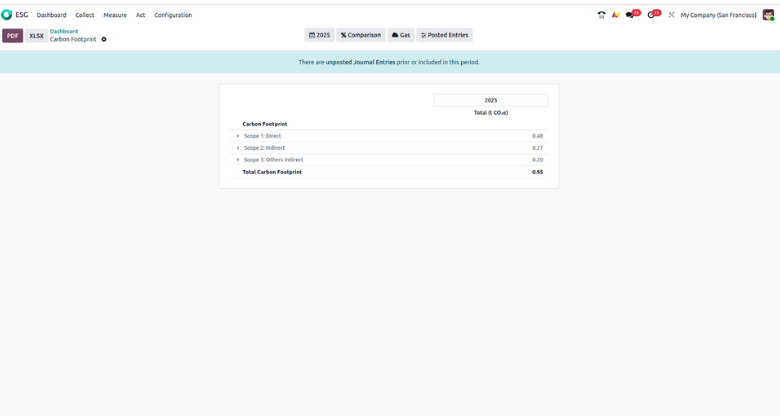Open the AI assistant icon

[615, 15]
